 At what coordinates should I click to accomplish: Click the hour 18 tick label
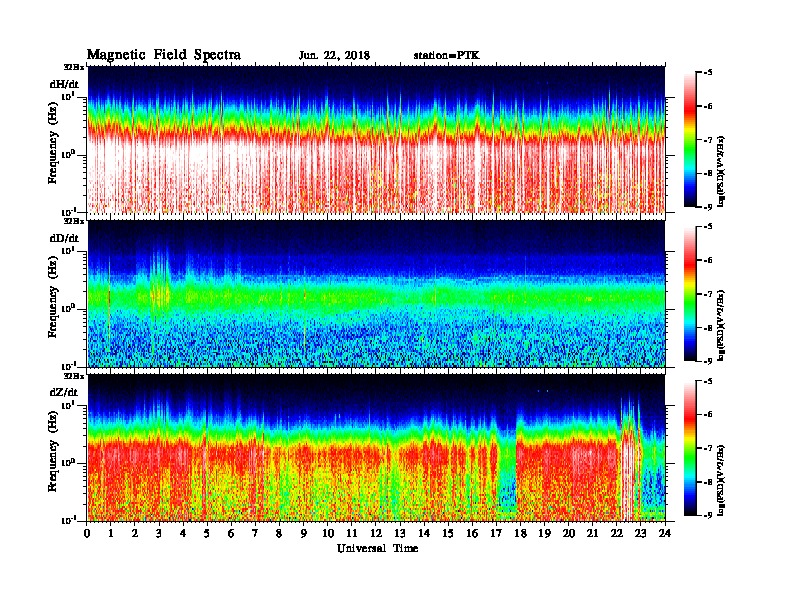[x=520, y=534]
